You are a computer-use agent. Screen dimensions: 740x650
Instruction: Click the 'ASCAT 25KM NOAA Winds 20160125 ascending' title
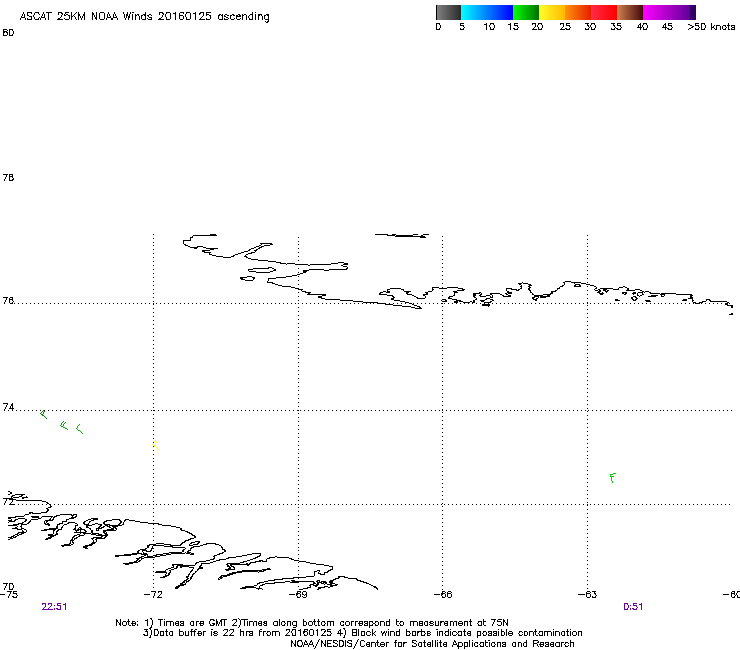[x=144, y=17]
